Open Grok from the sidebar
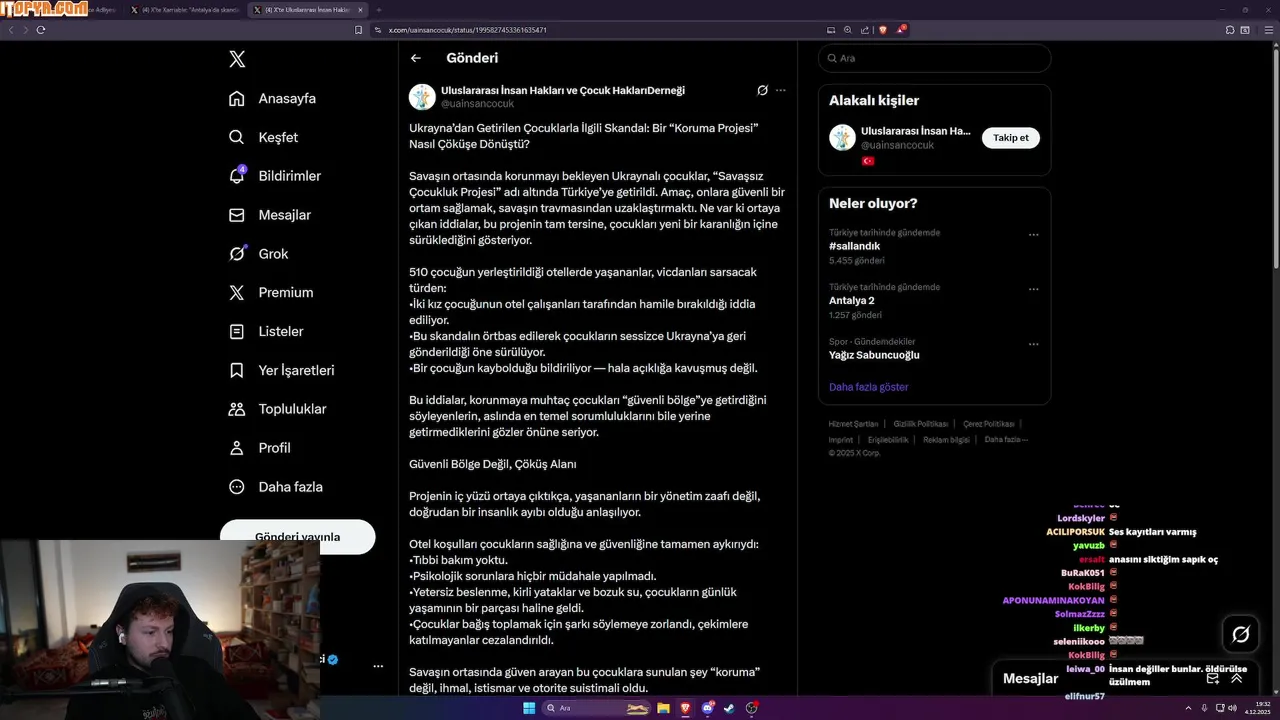Viewport: 1280px width, 720px height. (258, 254)
